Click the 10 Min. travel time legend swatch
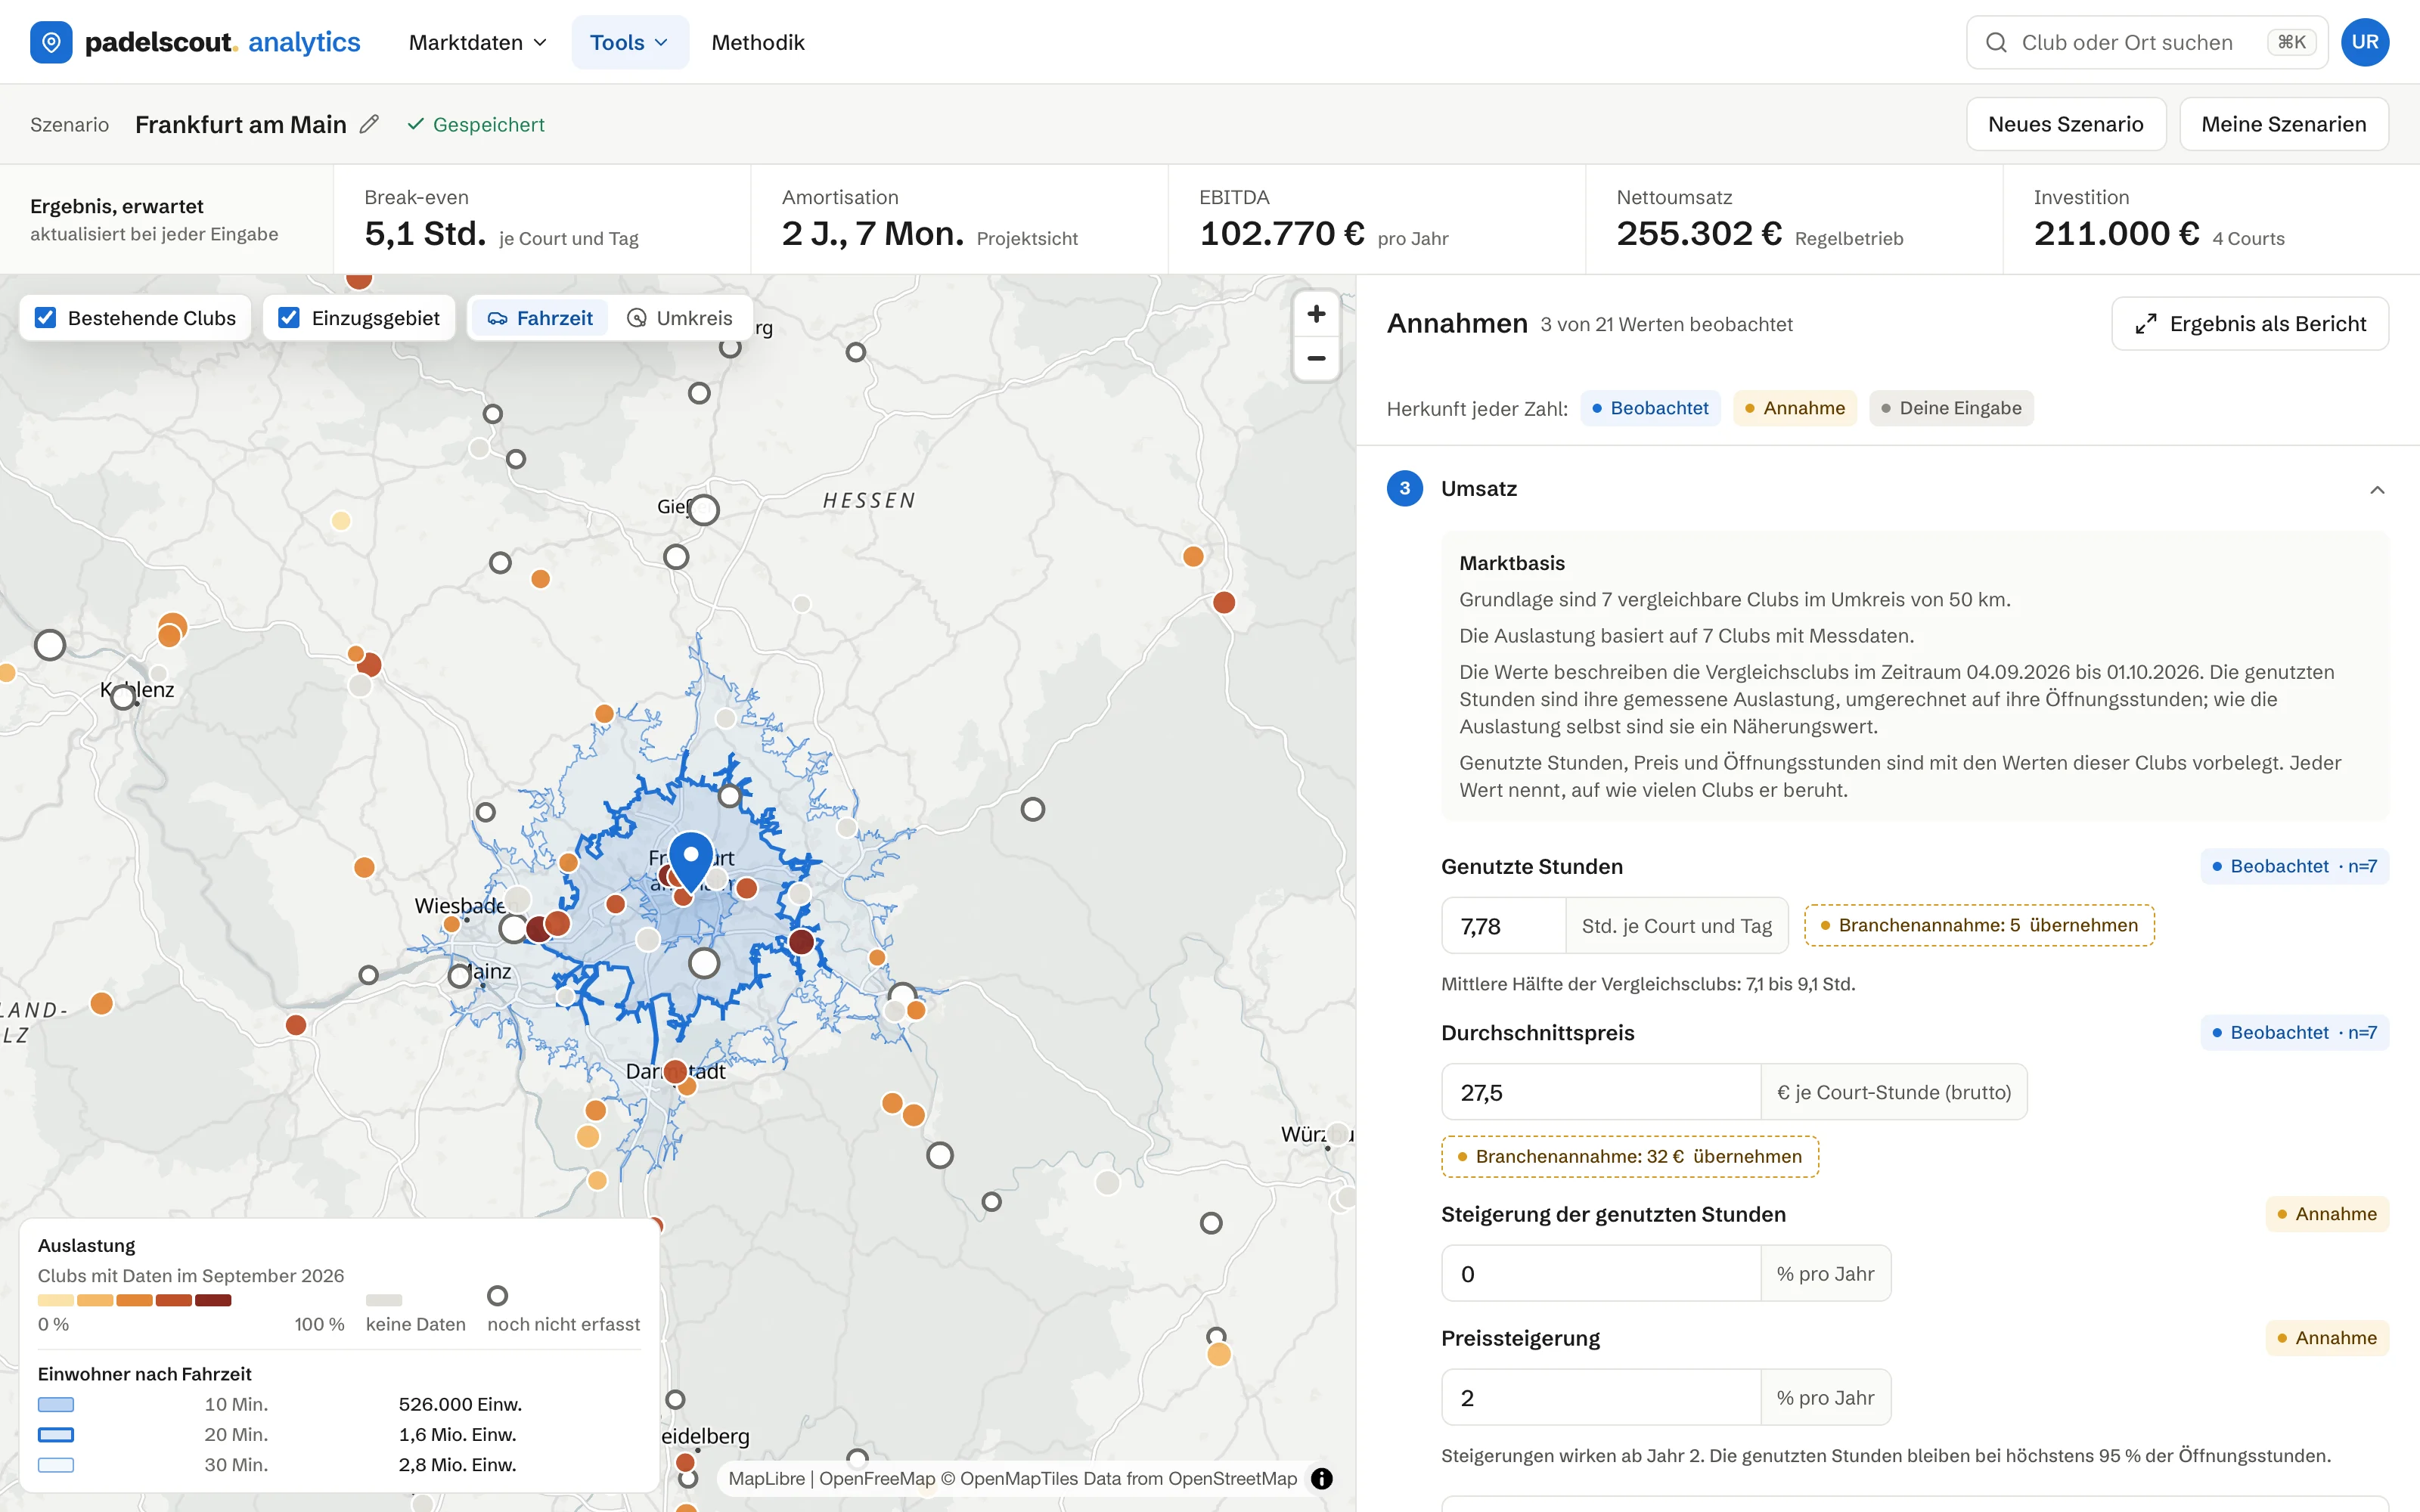Viewport: 2420px width, 1512px height. point(56,1404)
